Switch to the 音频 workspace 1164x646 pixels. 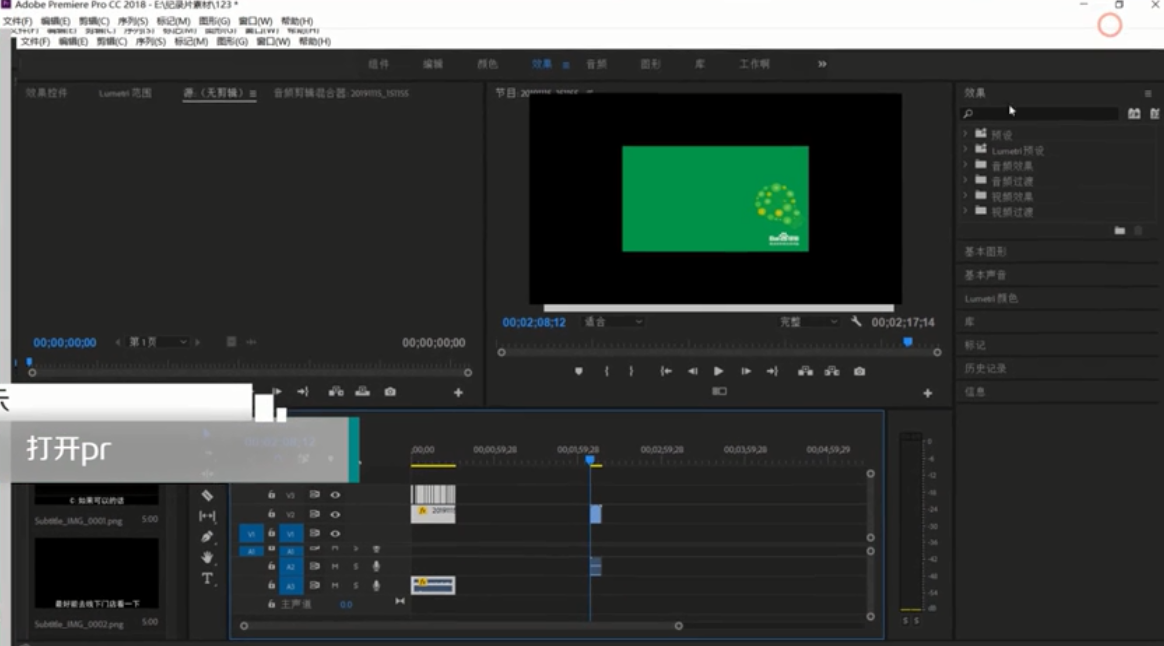click(596, 65)
